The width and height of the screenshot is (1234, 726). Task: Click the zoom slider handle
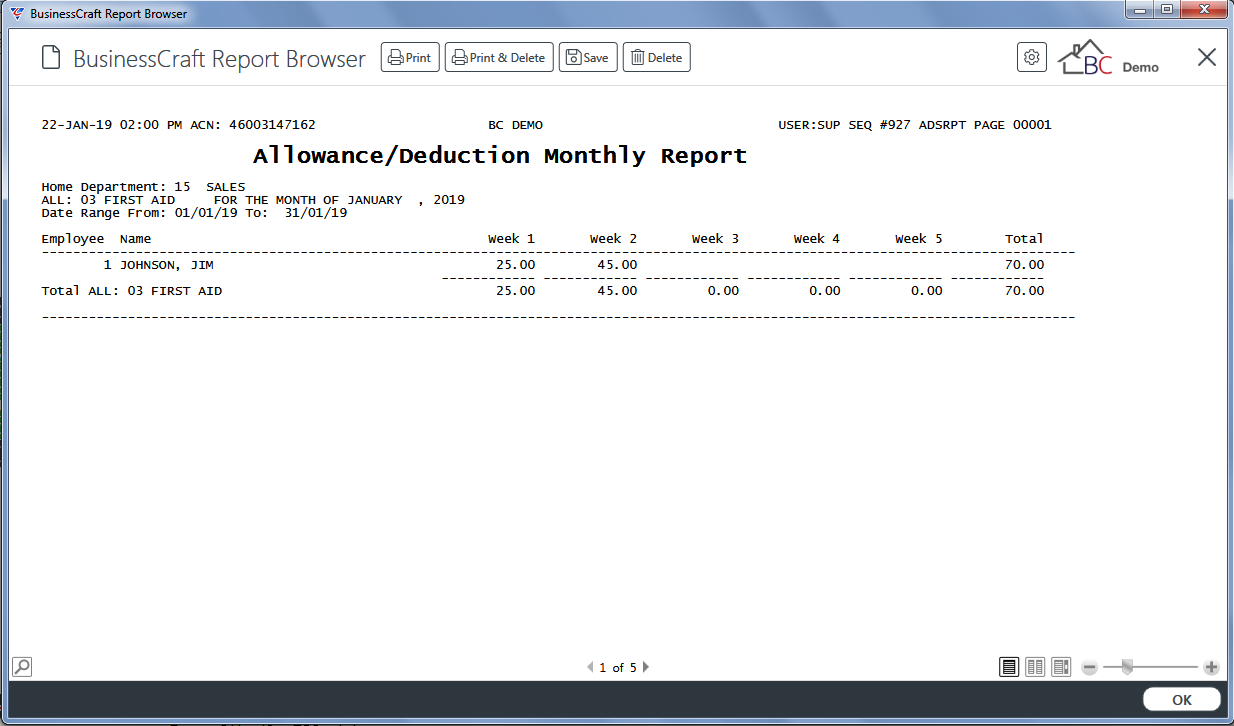click(1127, 667)
